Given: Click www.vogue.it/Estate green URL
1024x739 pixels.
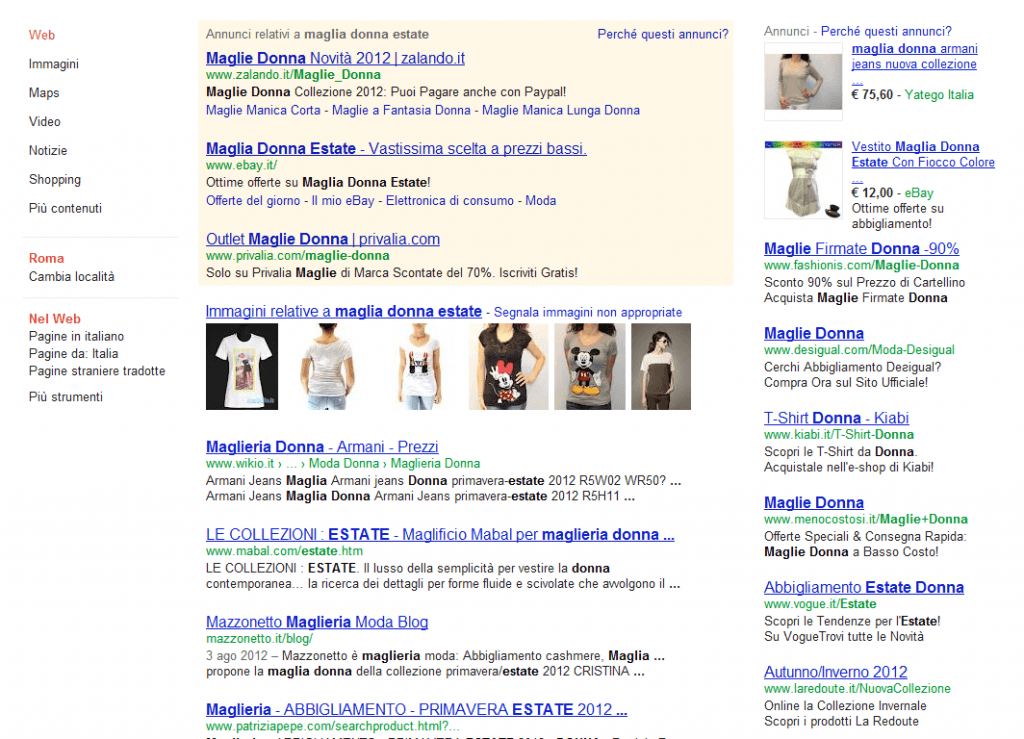Looking at the screenshot, I should click(820, 604).
